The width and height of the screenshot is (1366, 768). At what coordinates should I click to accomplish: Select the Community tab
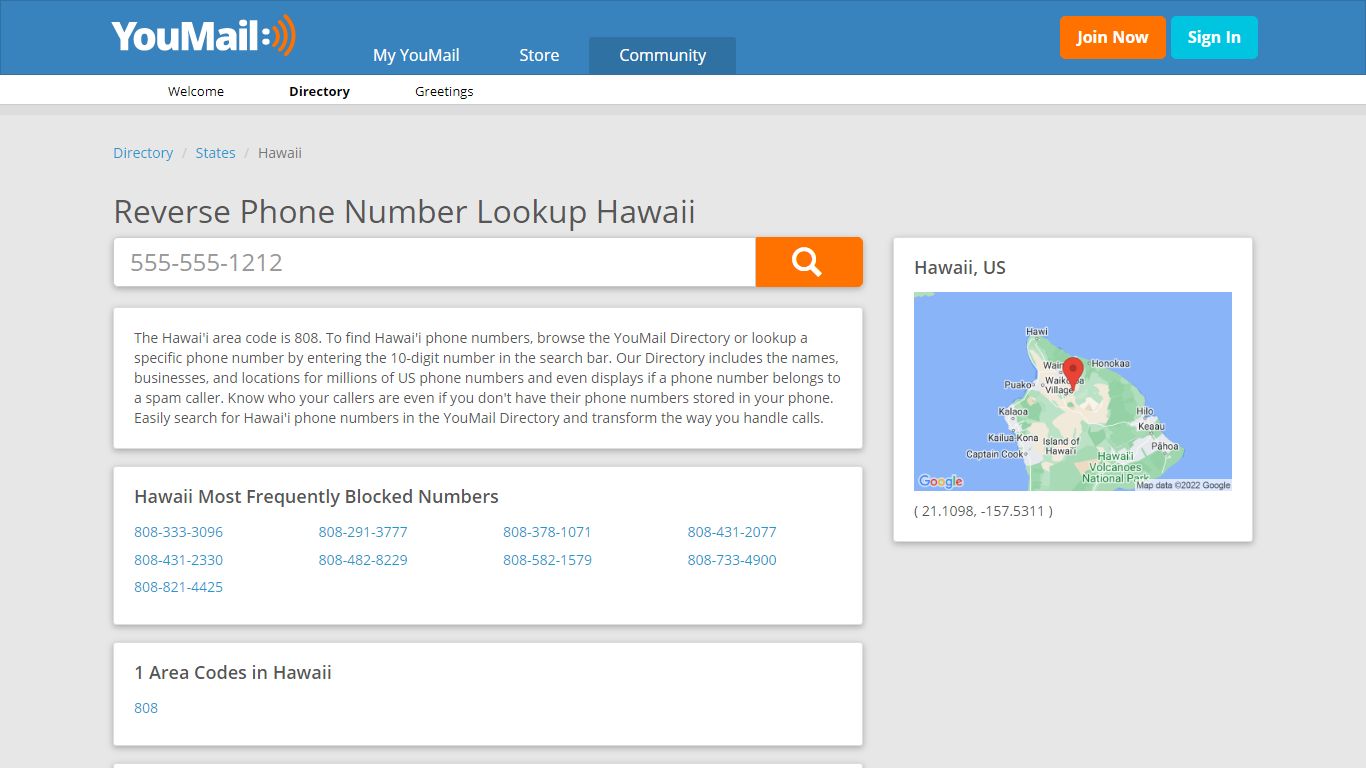click(662, 55)
